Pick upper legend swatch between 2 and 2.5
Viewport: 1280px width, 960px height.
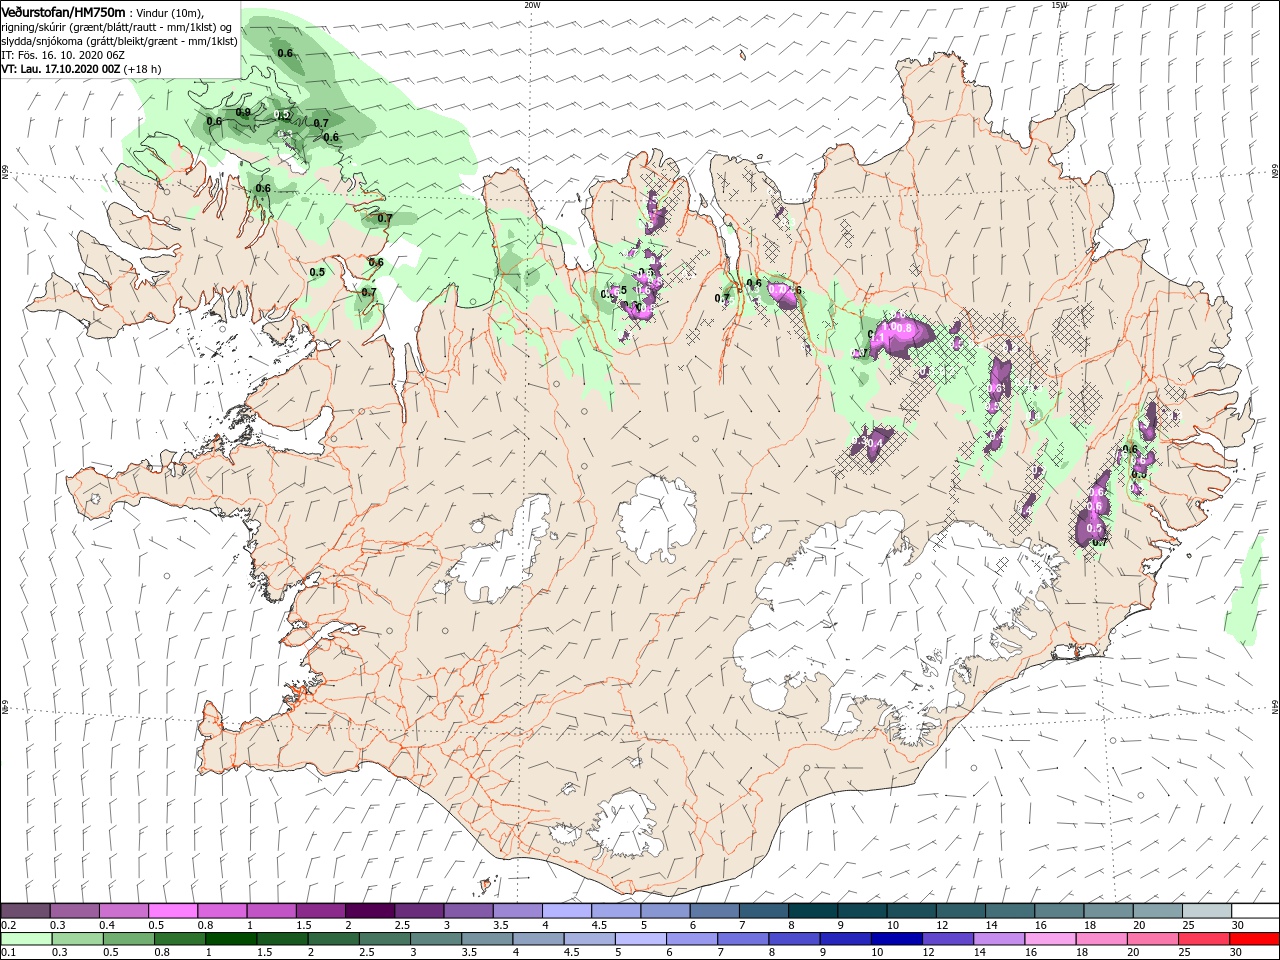tap(370, 911)
